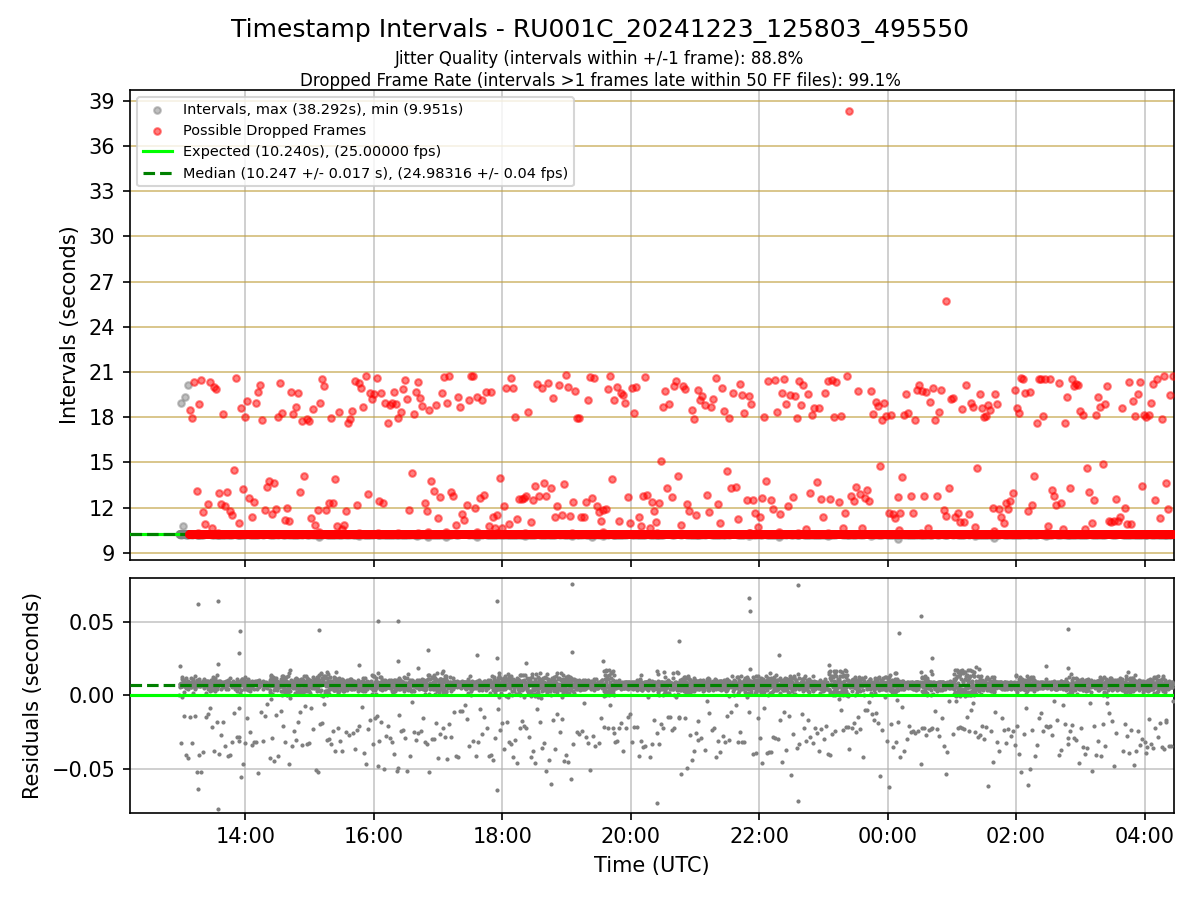Click the '20:00' x-axis tick label
Viewport: 1200px width, 900px height.
pyautogui.click(x=631, y=835)
